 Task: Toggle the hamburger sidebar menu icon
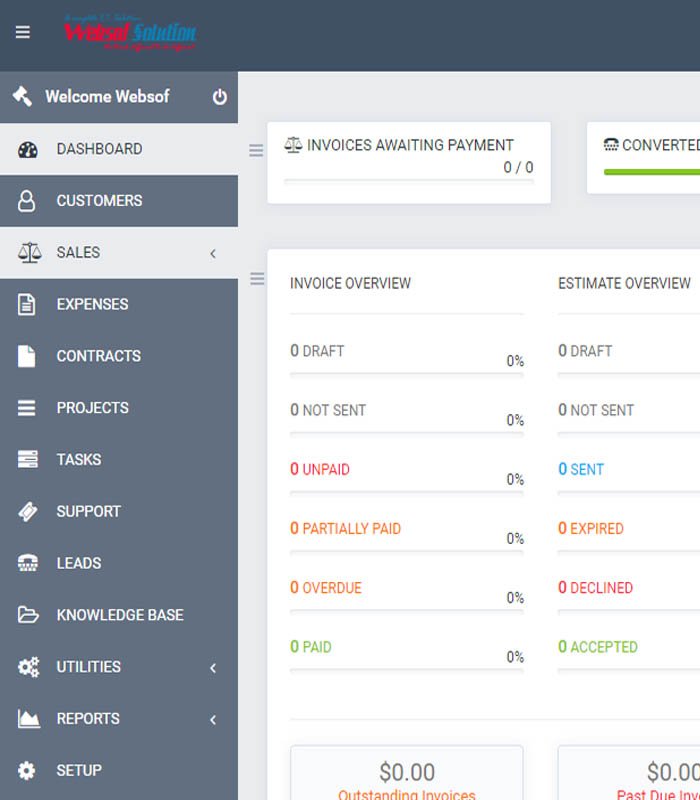pos(22,32)
